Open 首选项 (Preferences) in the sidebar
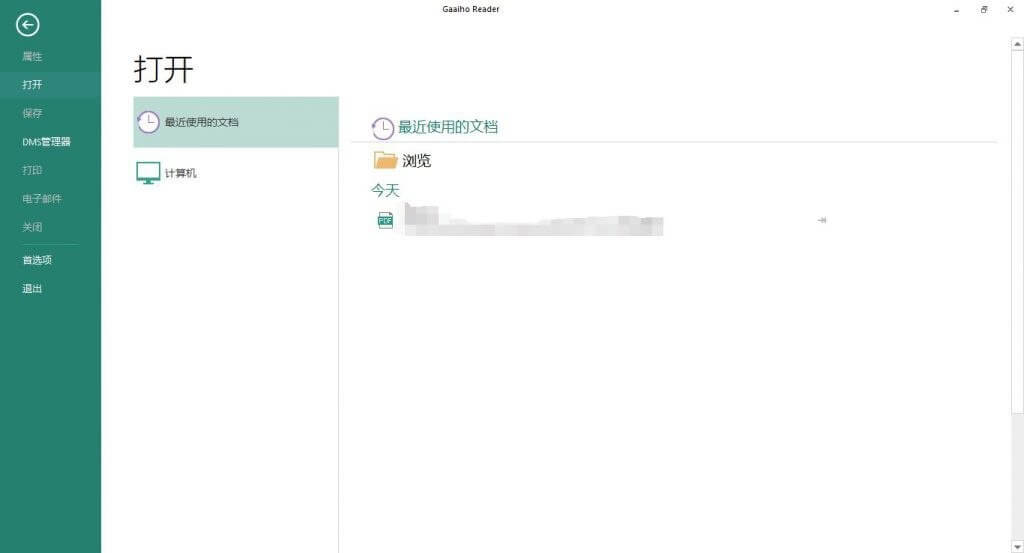 [x=37, y=260]
